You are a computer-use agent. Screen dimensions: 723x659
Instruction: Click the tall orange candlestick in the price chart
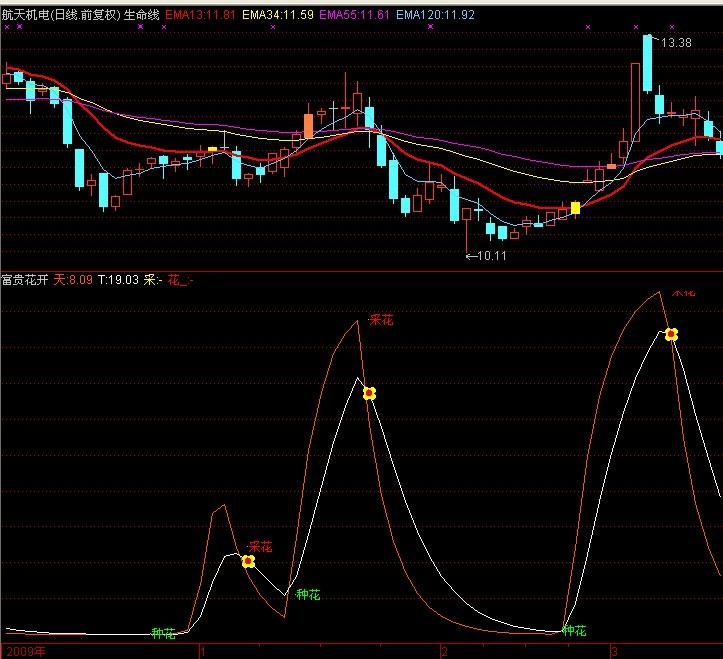pos(308,126)
